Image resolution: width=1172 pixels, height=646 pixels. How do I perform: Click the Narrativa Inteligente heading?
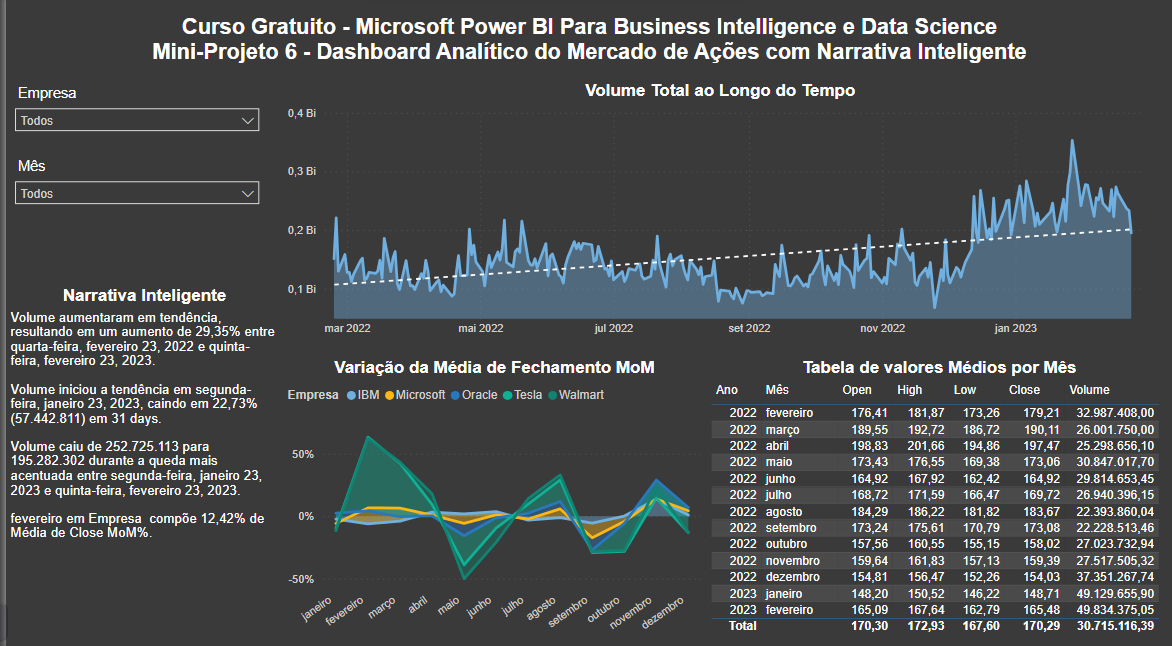click(144, 295)
